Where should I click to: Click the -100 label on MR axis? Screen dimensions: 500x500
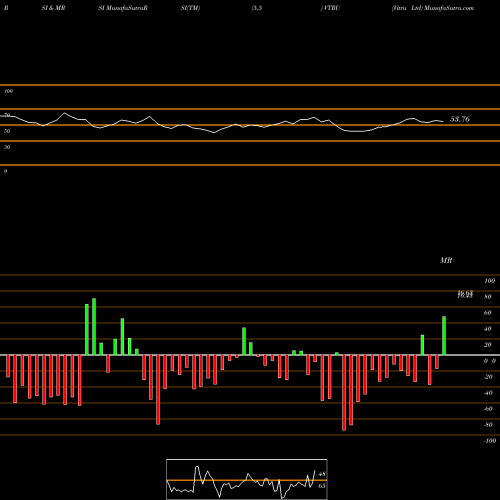coord(490,441)
